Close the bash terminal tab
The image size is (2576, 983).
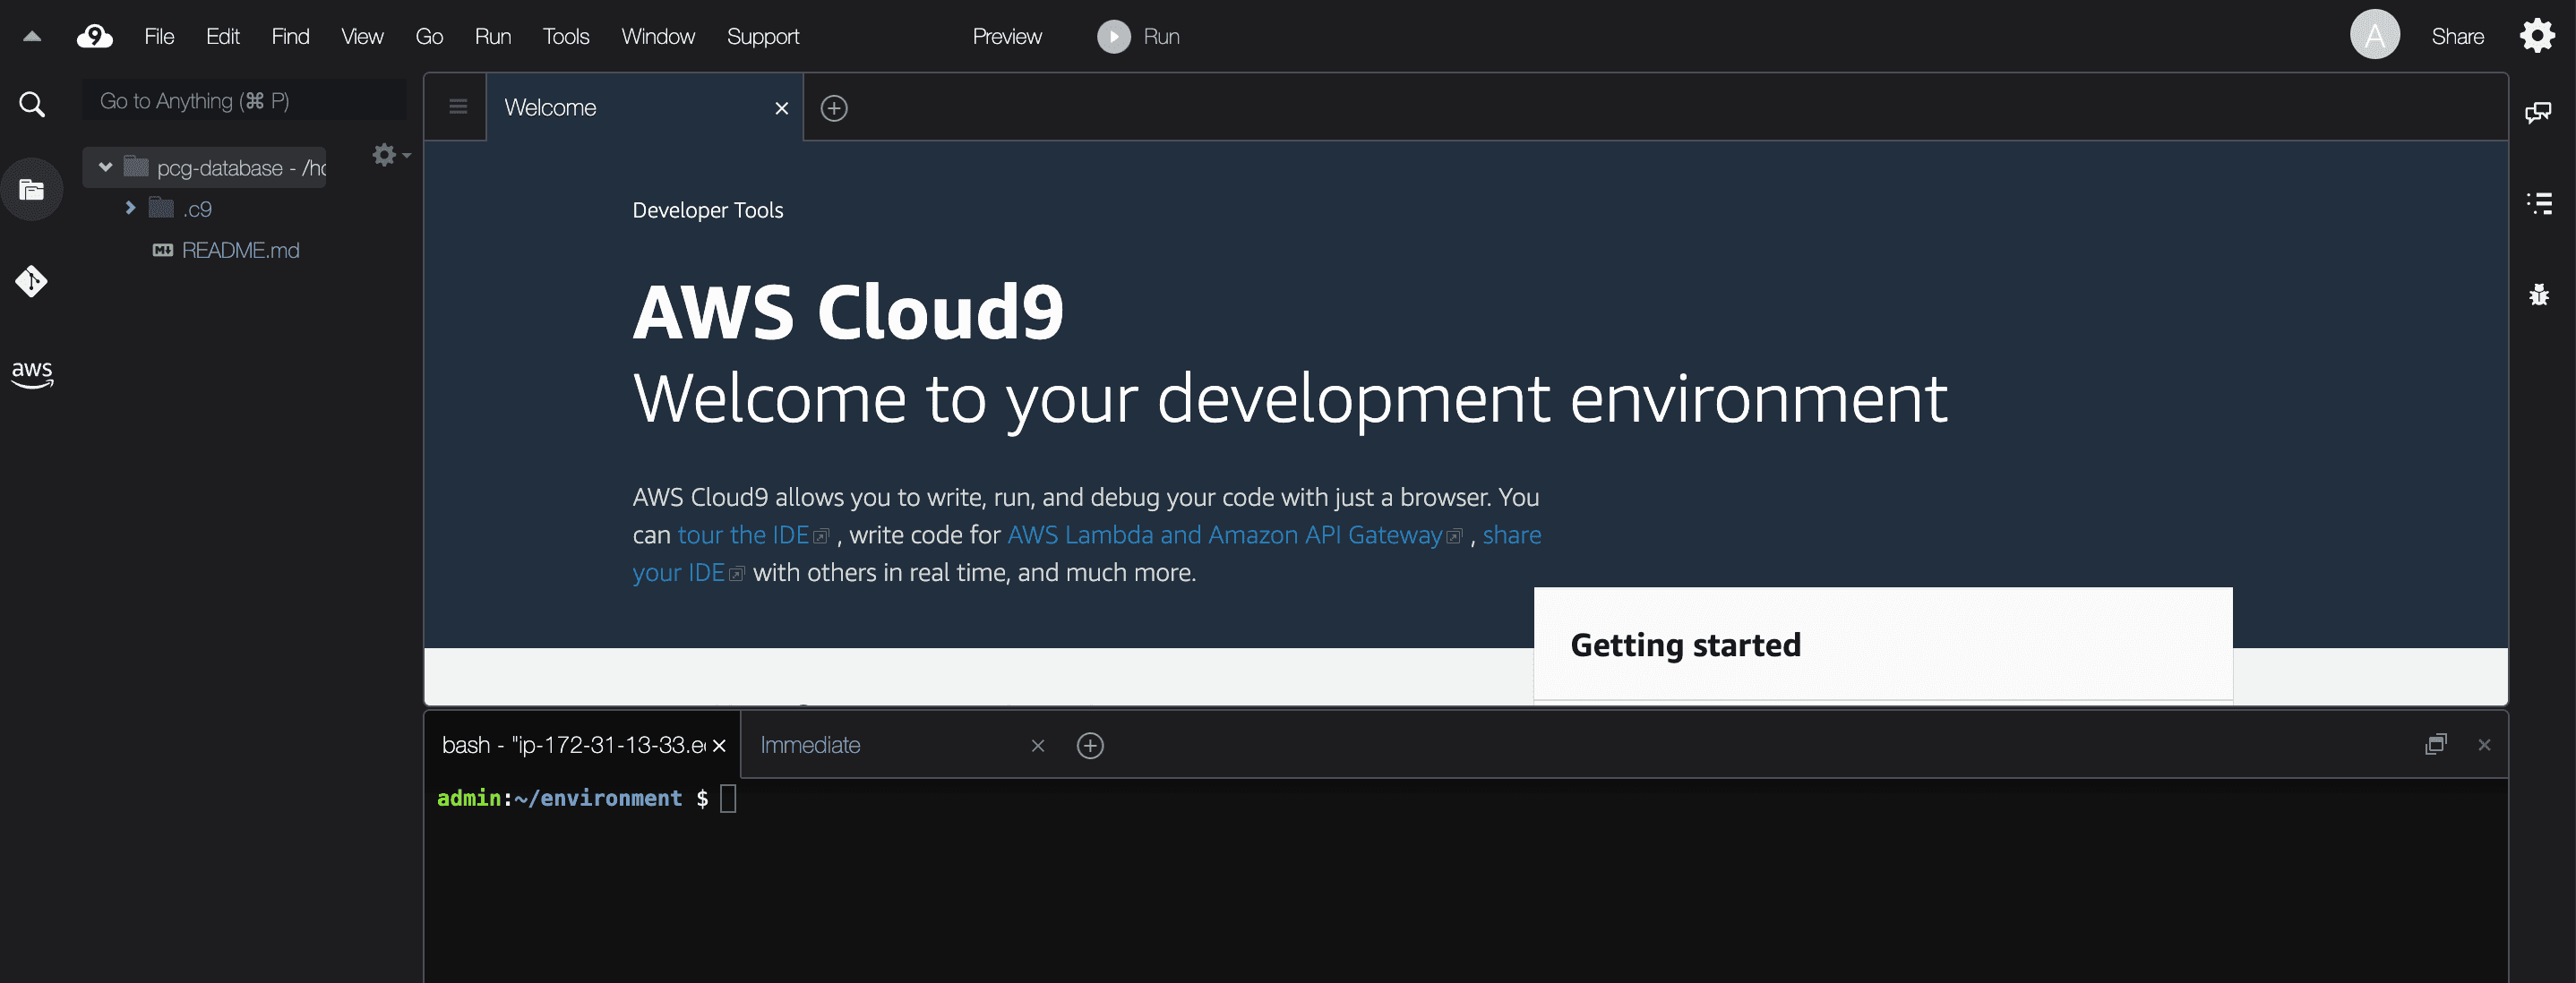coord(719,746)
